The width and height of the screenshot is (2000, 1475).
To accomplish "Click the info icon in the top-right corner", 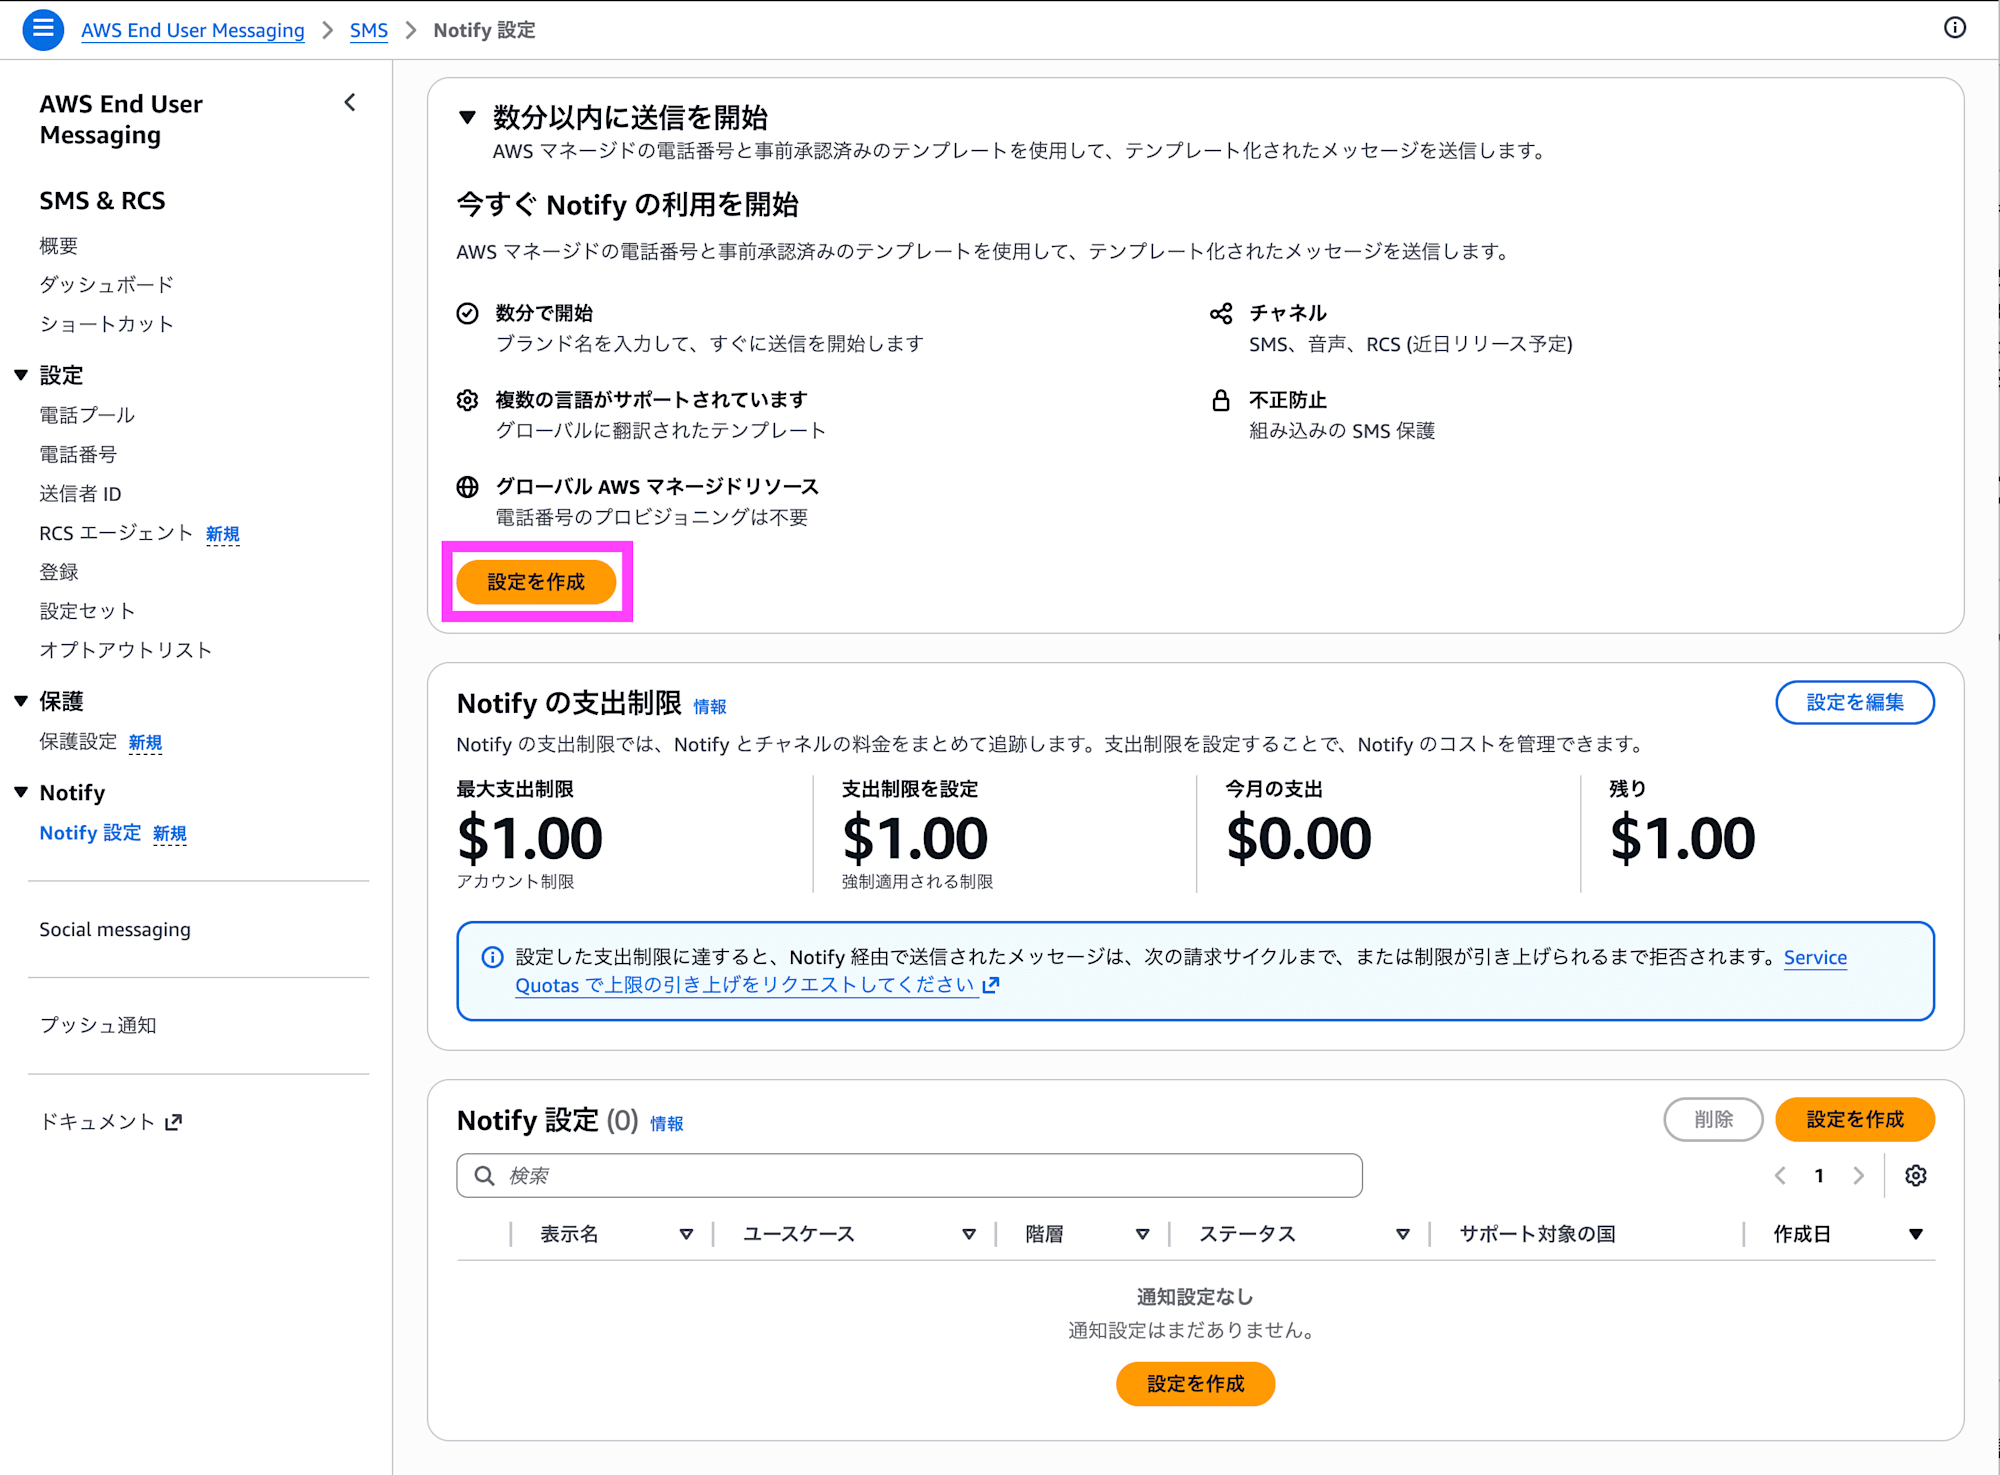I will [x=1955, y=28].
